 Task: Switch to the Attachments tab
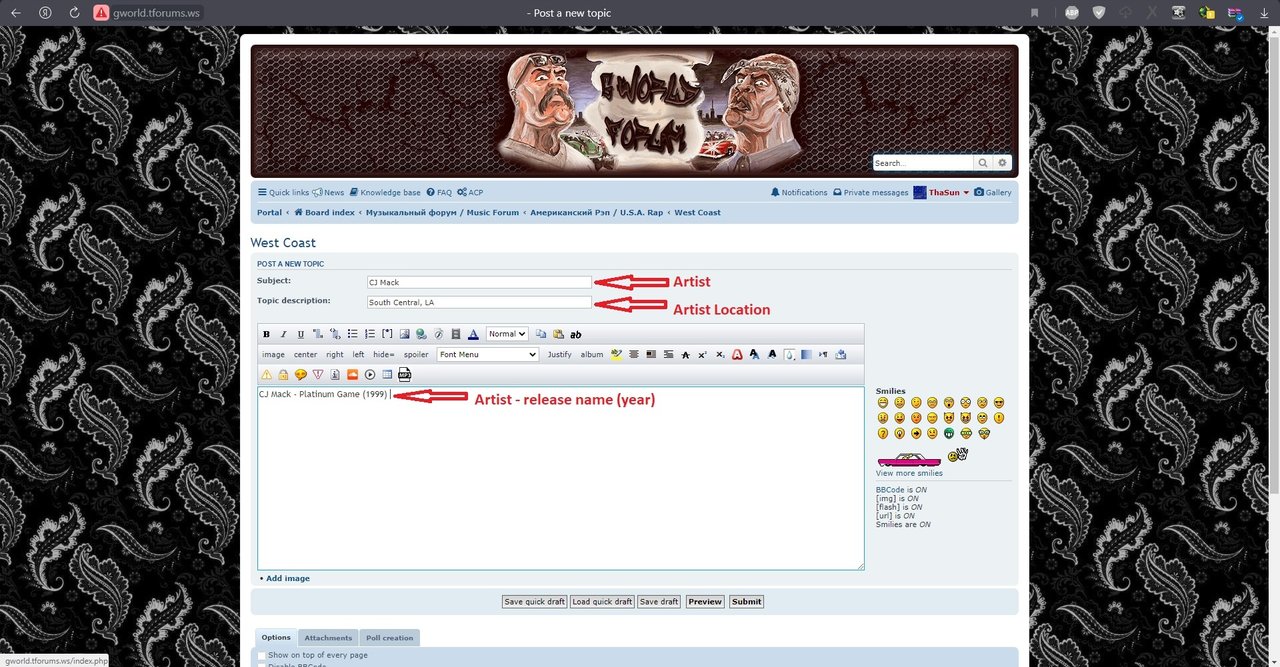coord(328,638)
